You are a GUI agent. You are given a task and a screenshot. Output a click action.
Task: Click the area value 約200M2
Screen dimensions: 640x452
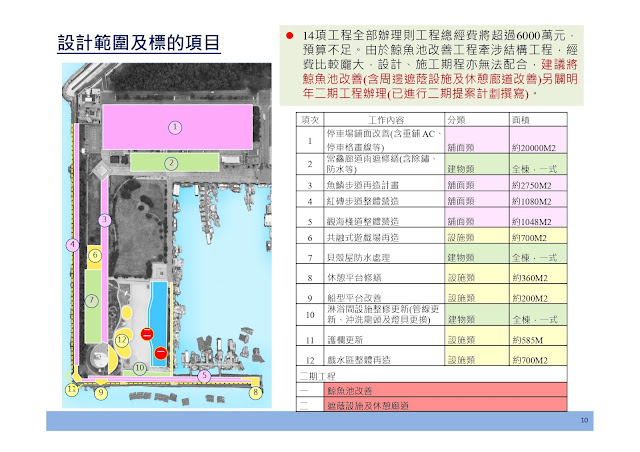pyautogui.click(x=530, y=298)
